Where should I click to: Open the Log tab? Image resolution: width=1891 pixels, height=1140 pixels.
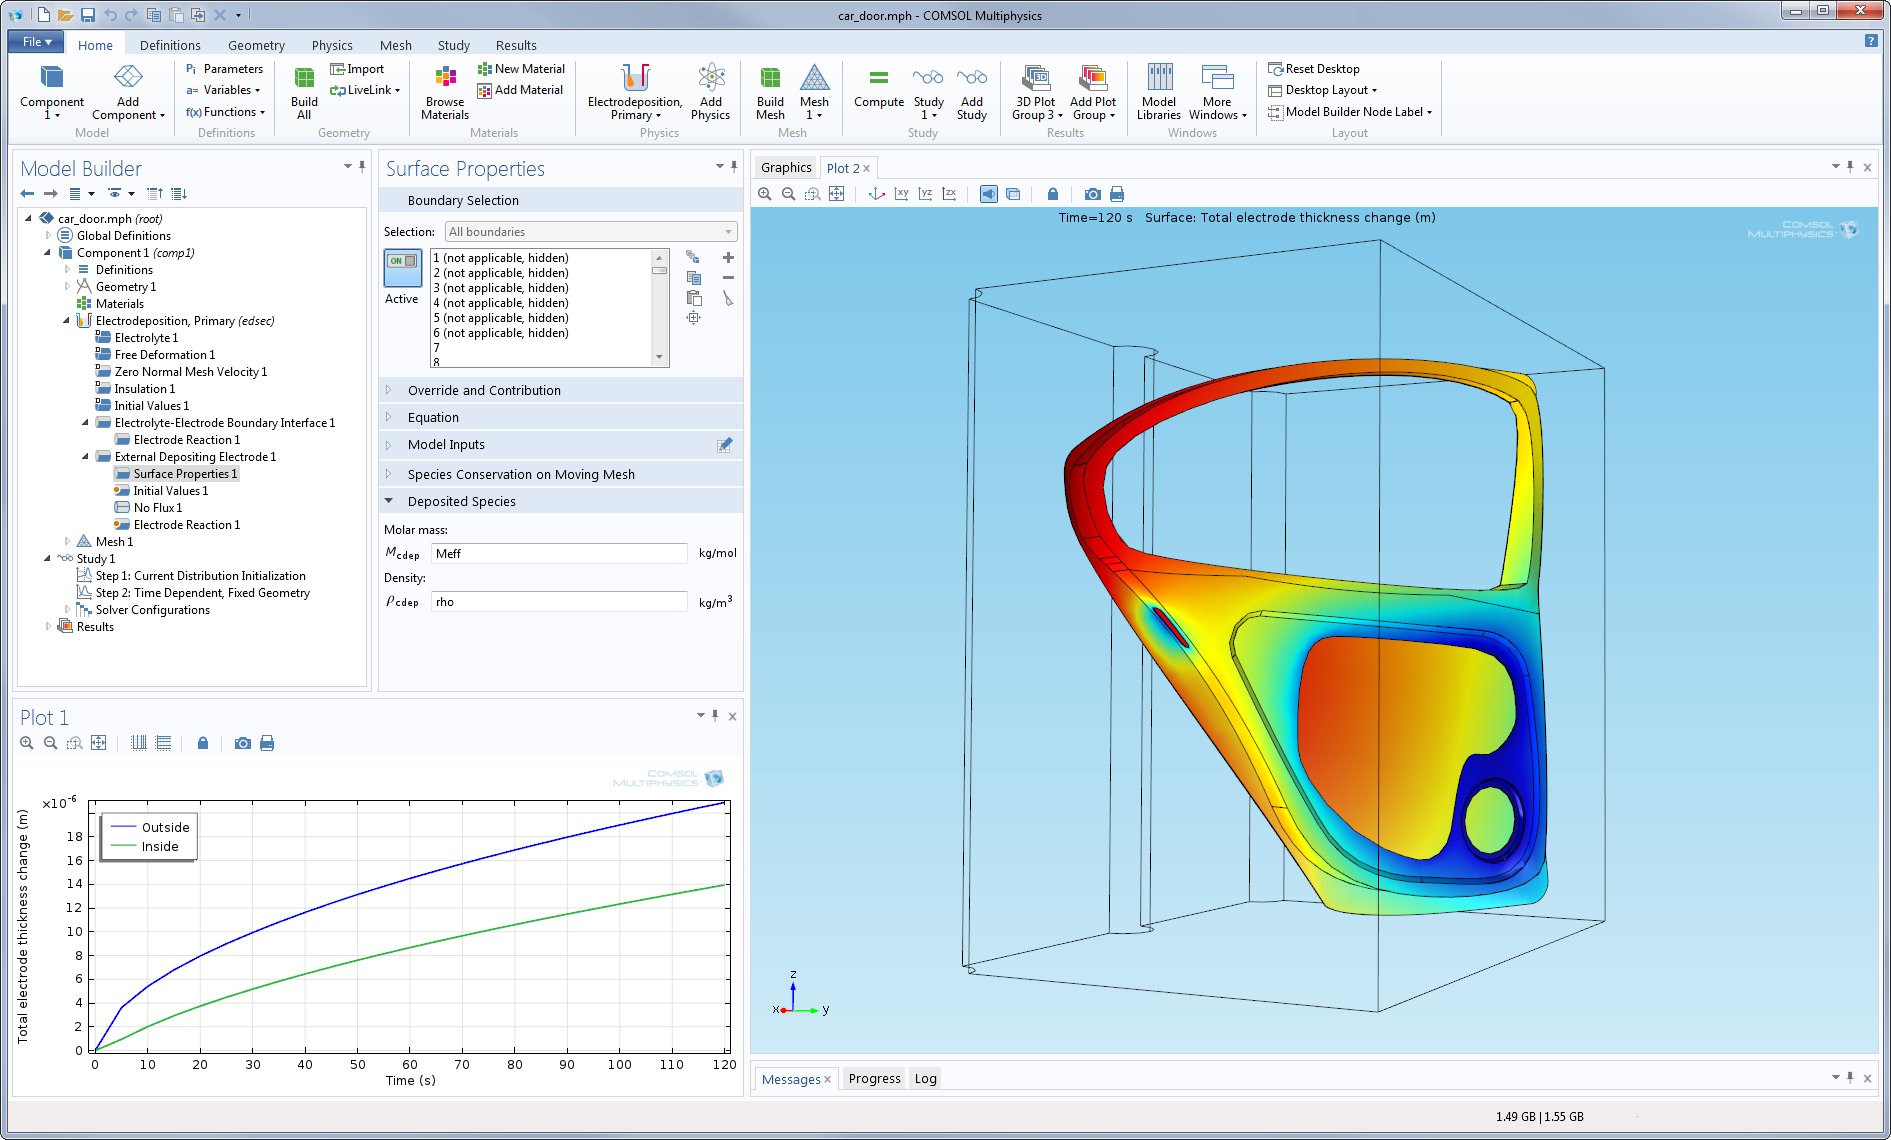click(926, 1079)
